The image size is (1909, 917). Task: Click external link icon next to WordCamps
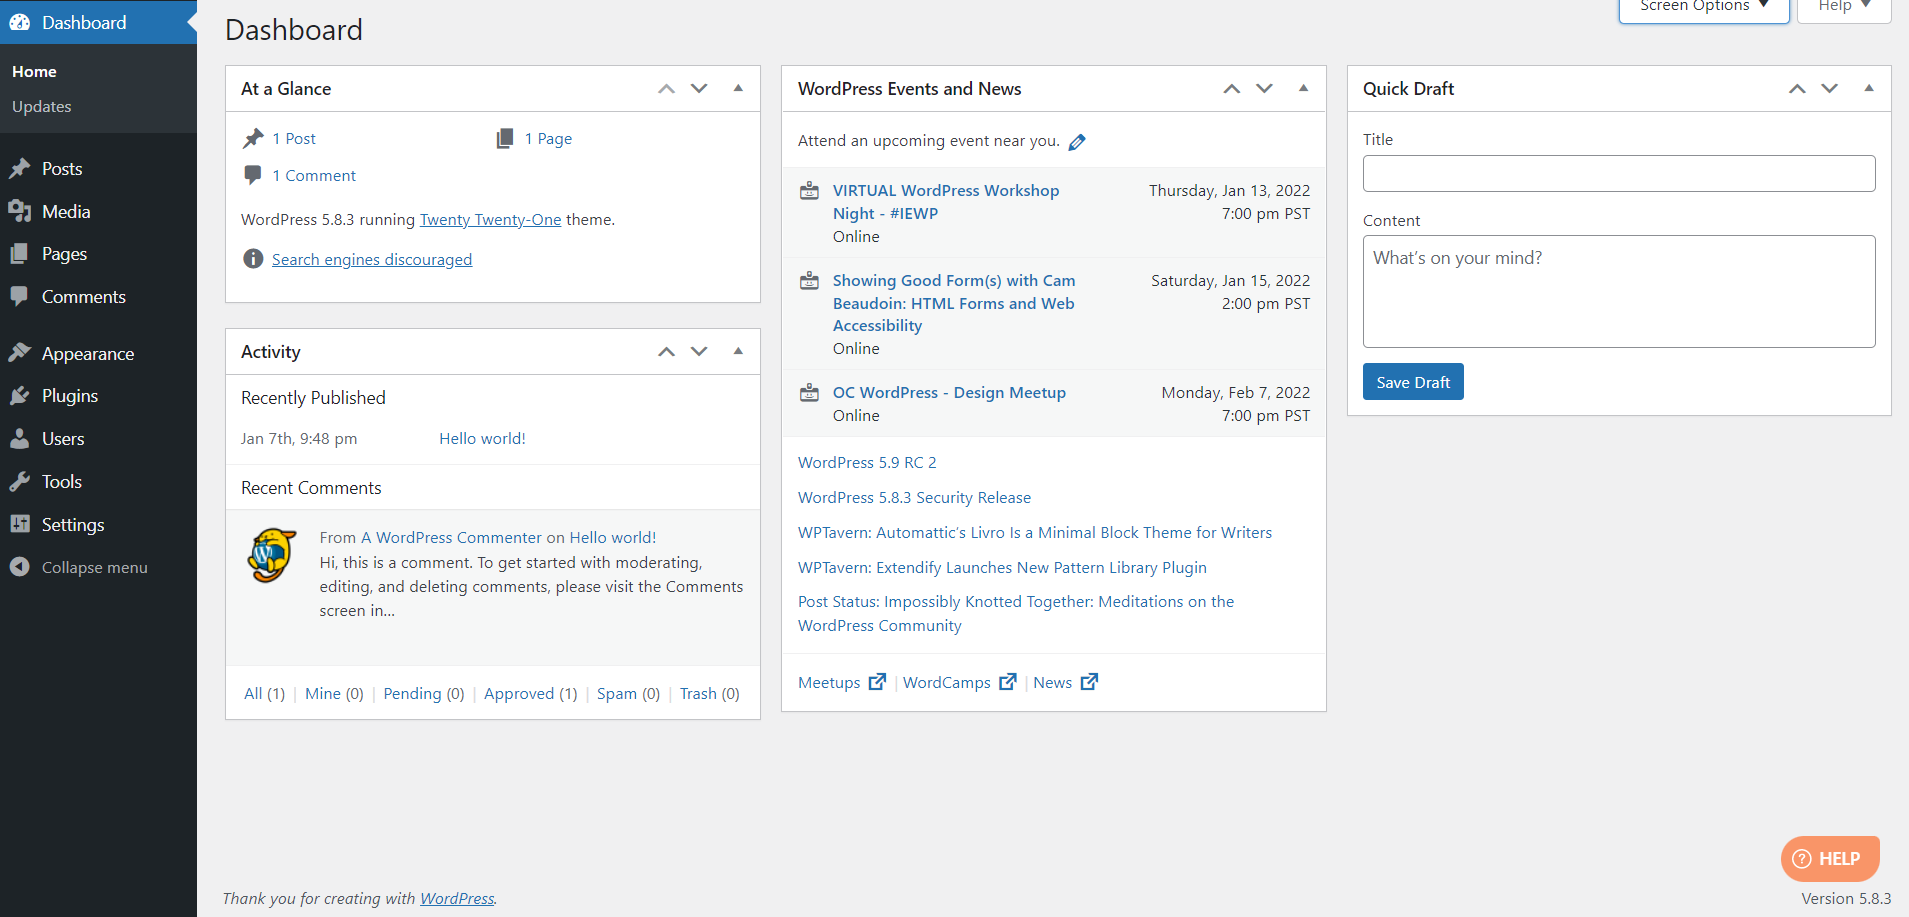1008,682
